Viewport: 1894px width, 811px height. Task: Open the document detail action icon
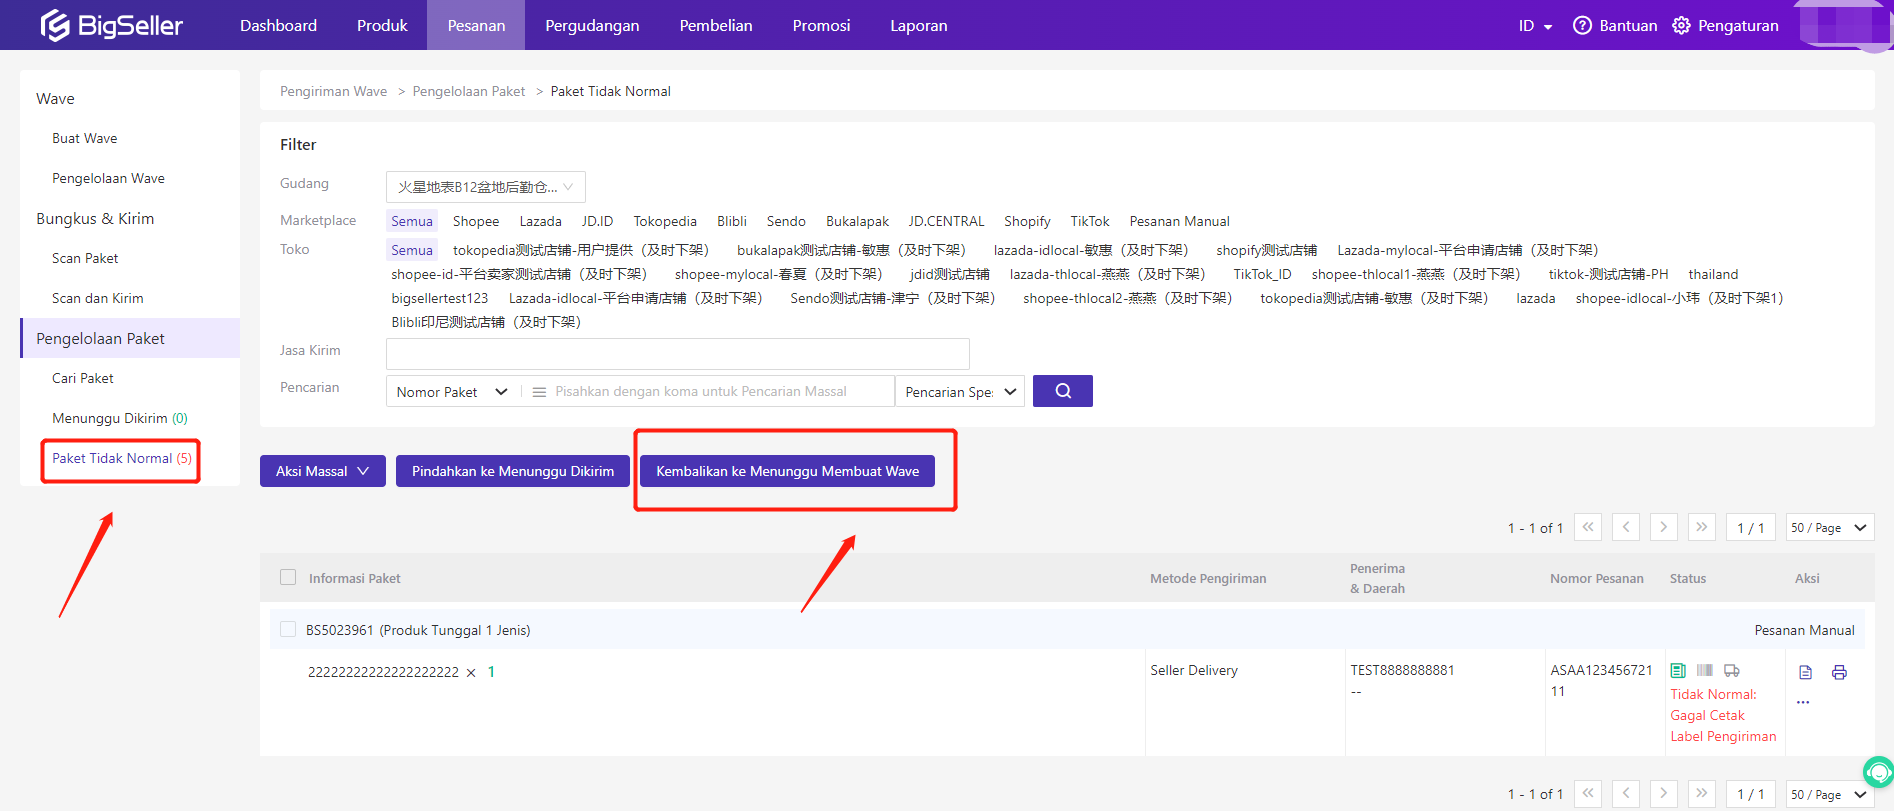pyautogui.click(x=1805, y=672)
